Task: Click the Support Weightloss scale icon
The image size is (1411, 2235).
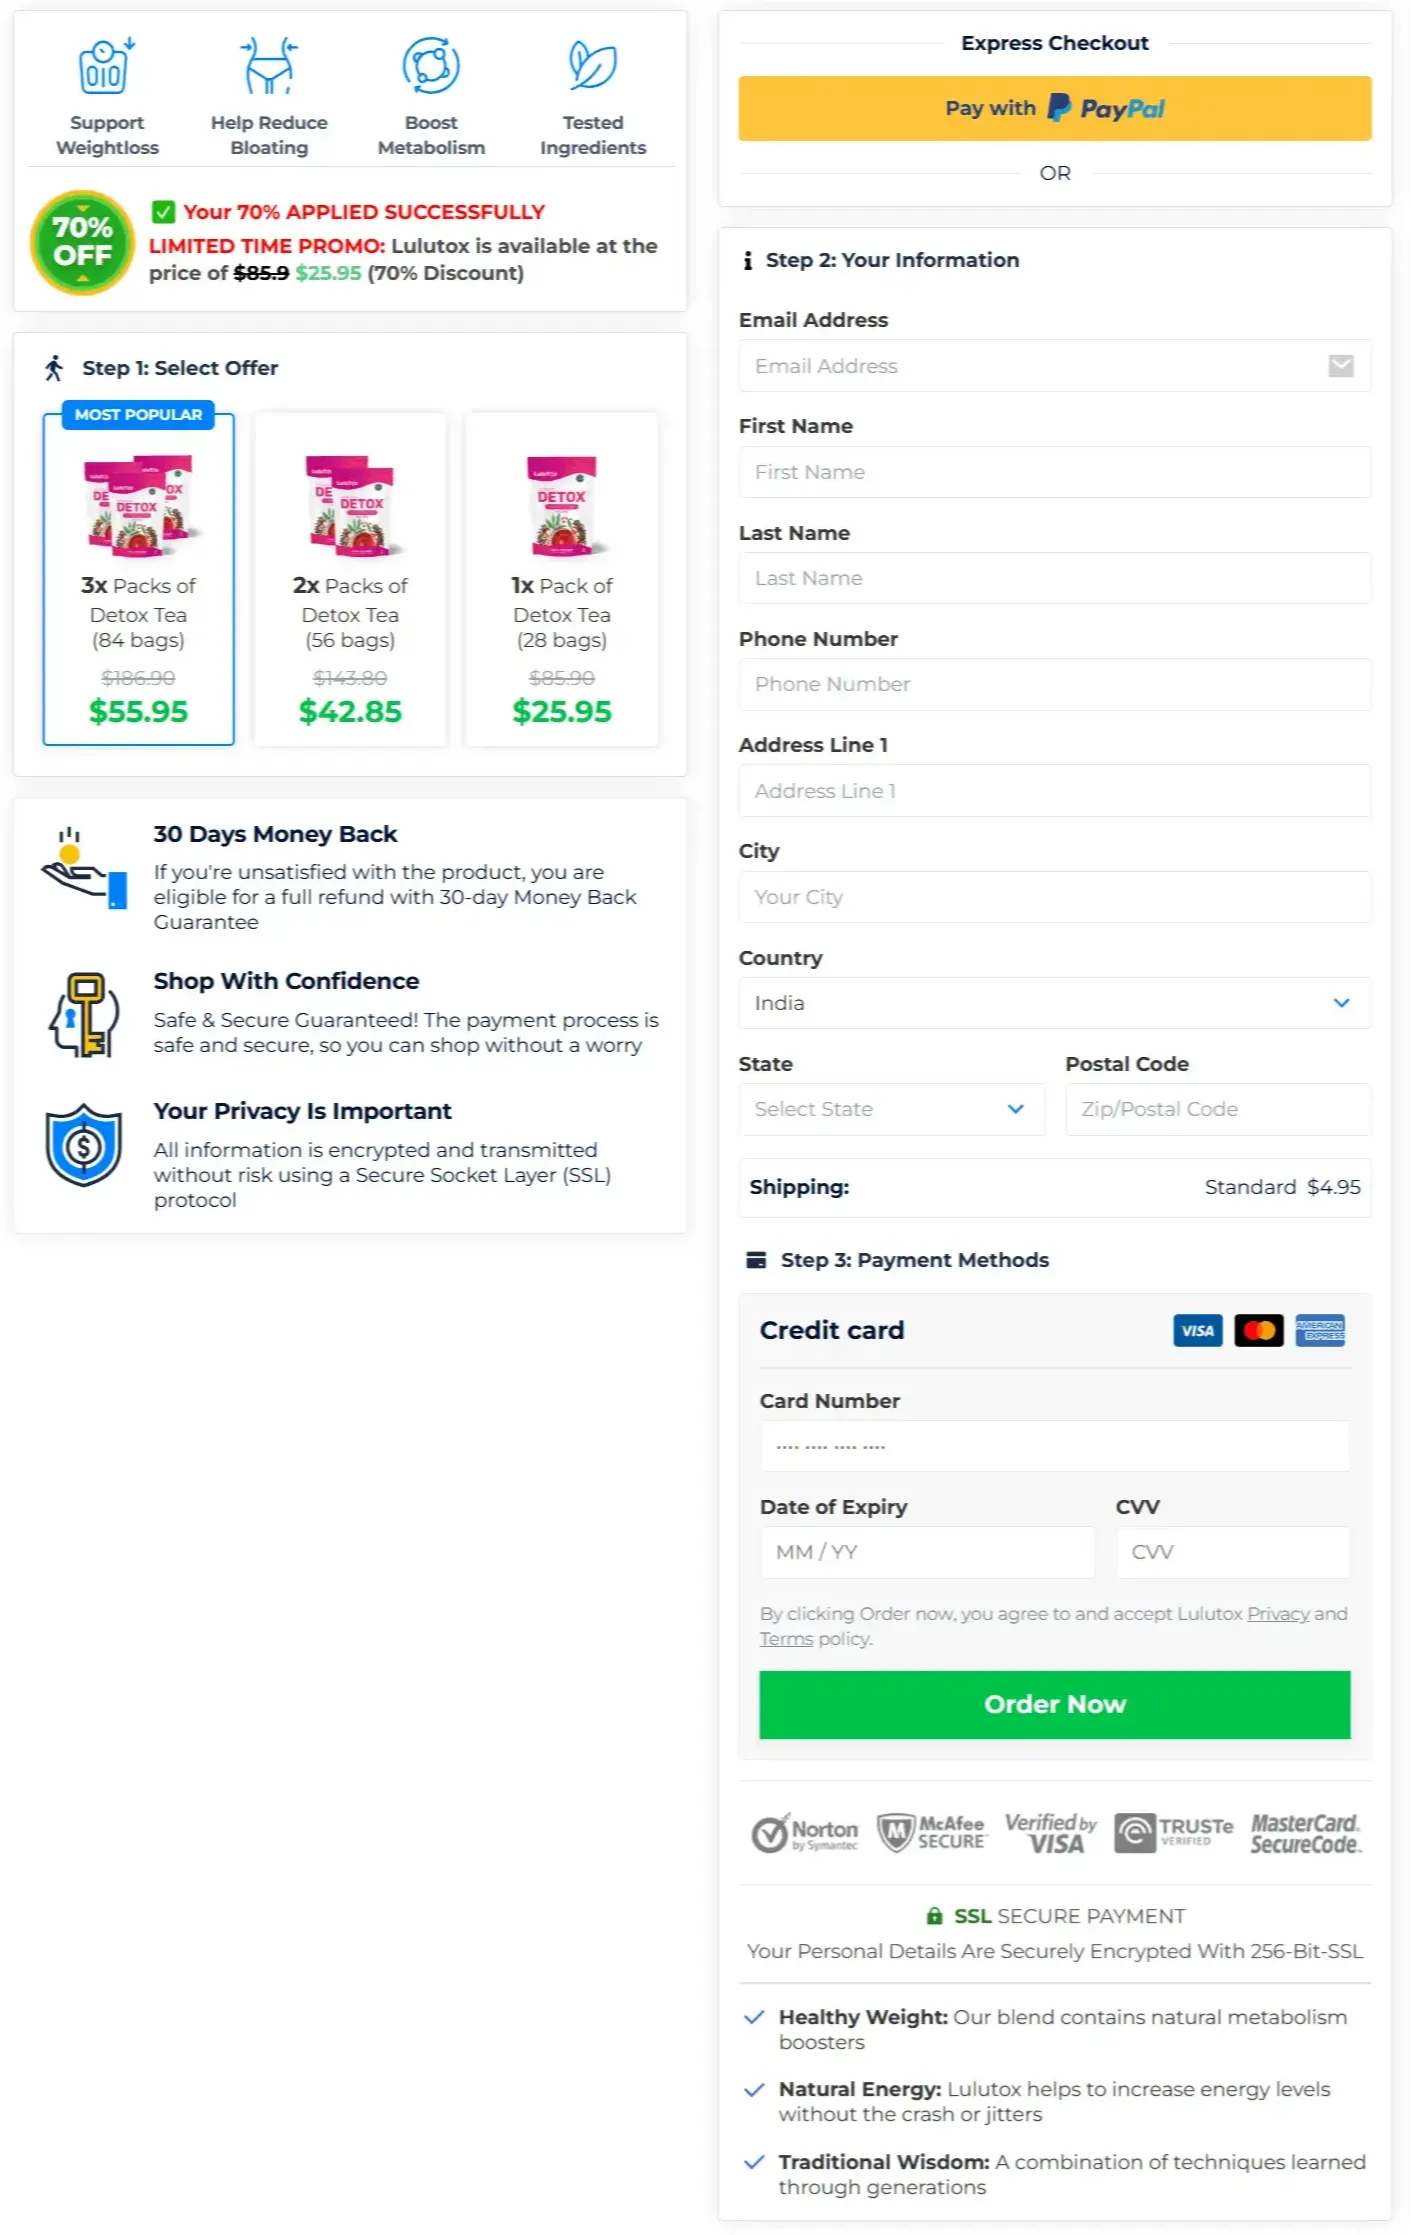Action: [x=107, y=65]
